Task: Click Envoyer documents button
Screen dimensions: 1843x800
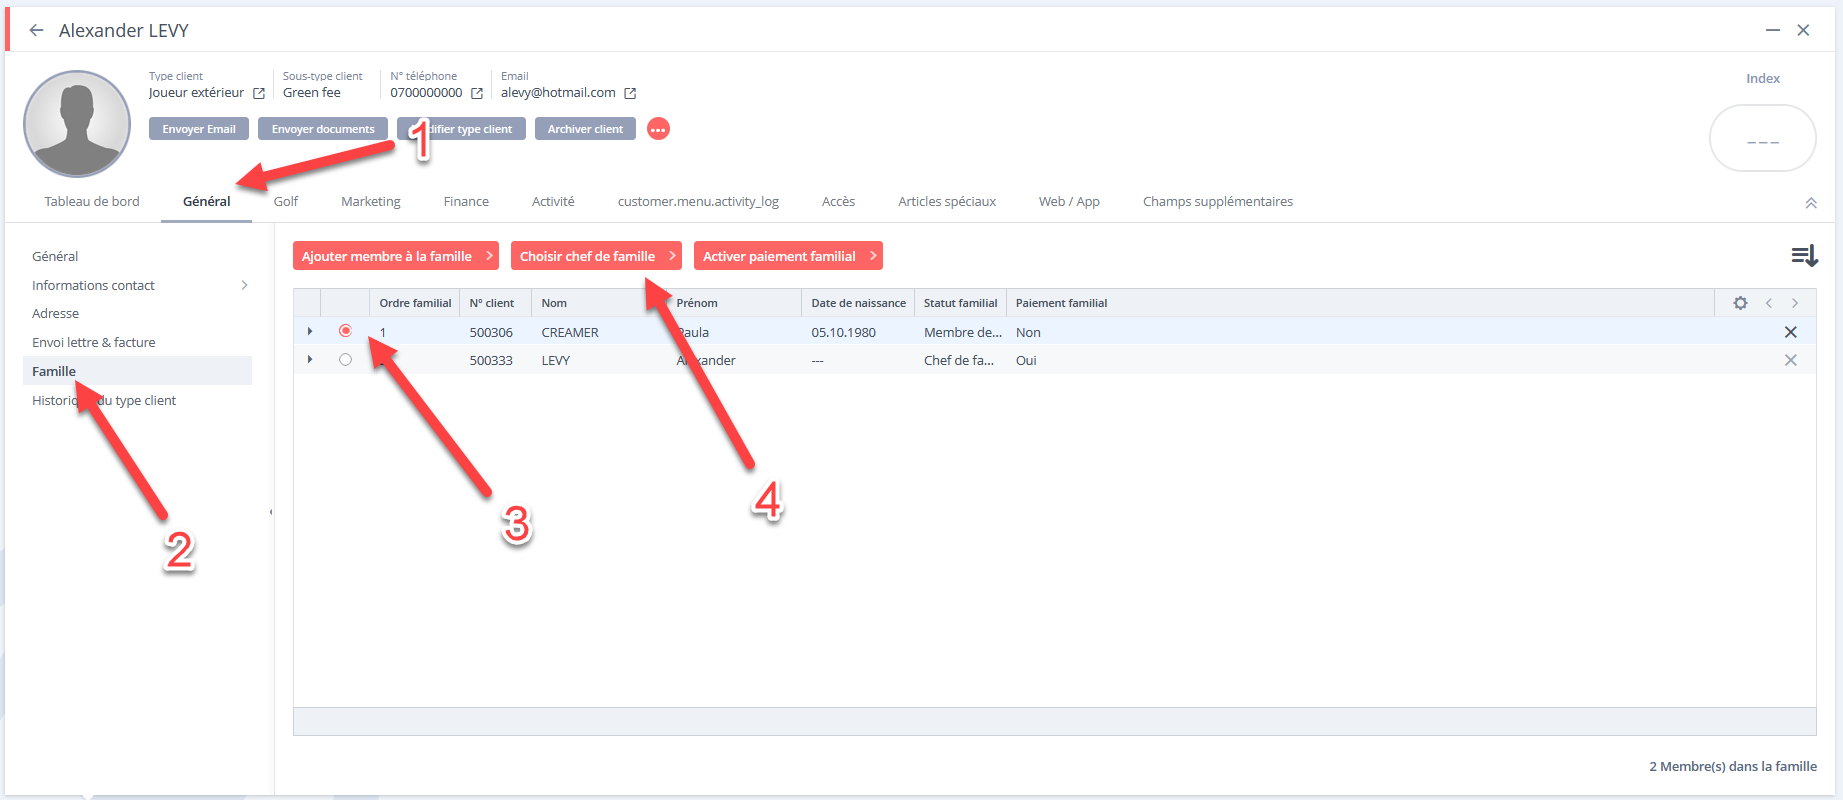Action: tap(323, 129)
